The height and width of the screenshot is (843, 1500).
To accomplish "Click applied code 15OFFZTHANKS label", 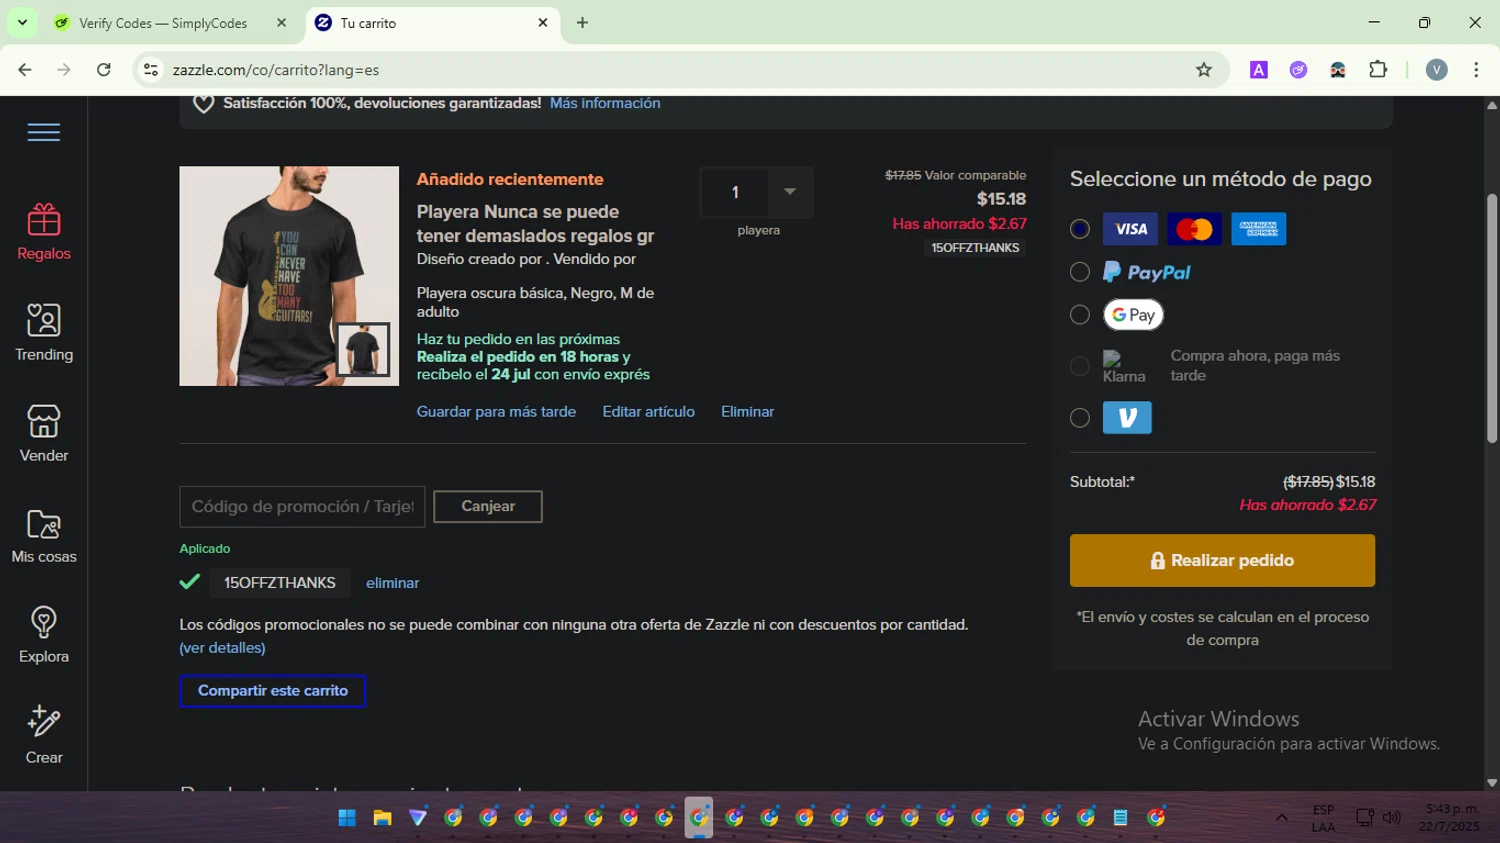I will pos(280,583).
